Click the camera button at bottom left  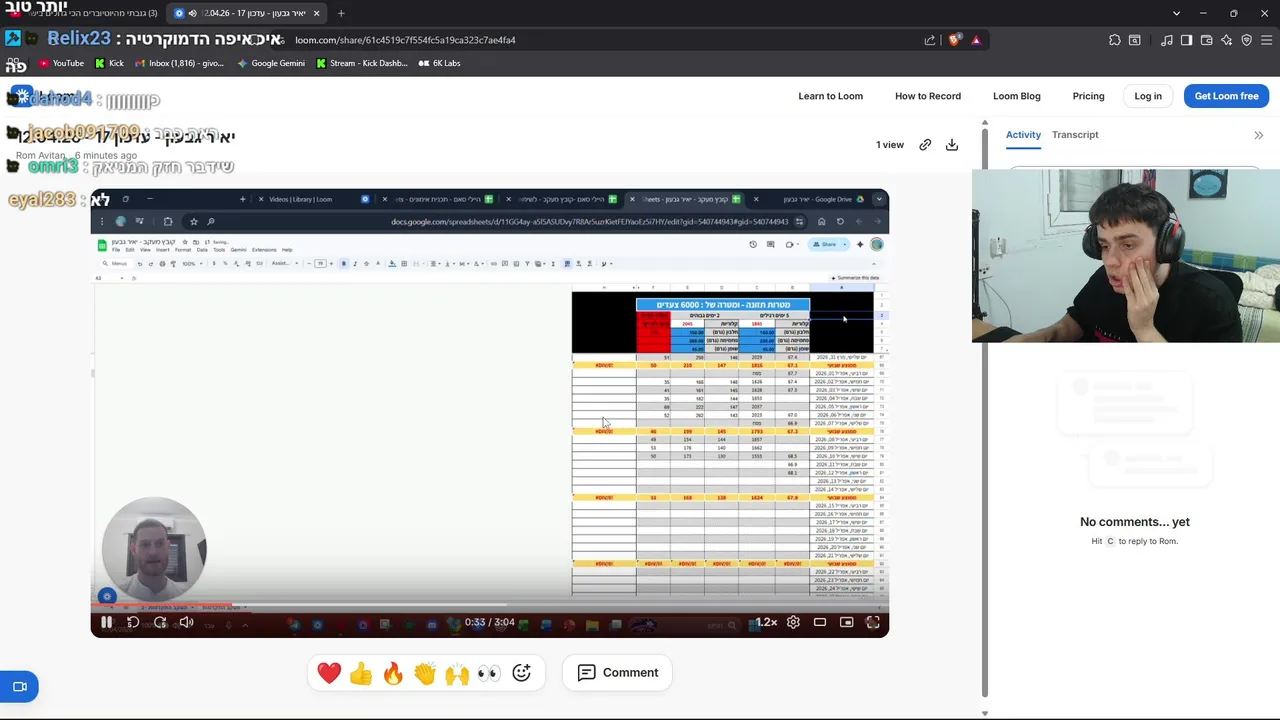click(19, 687)
